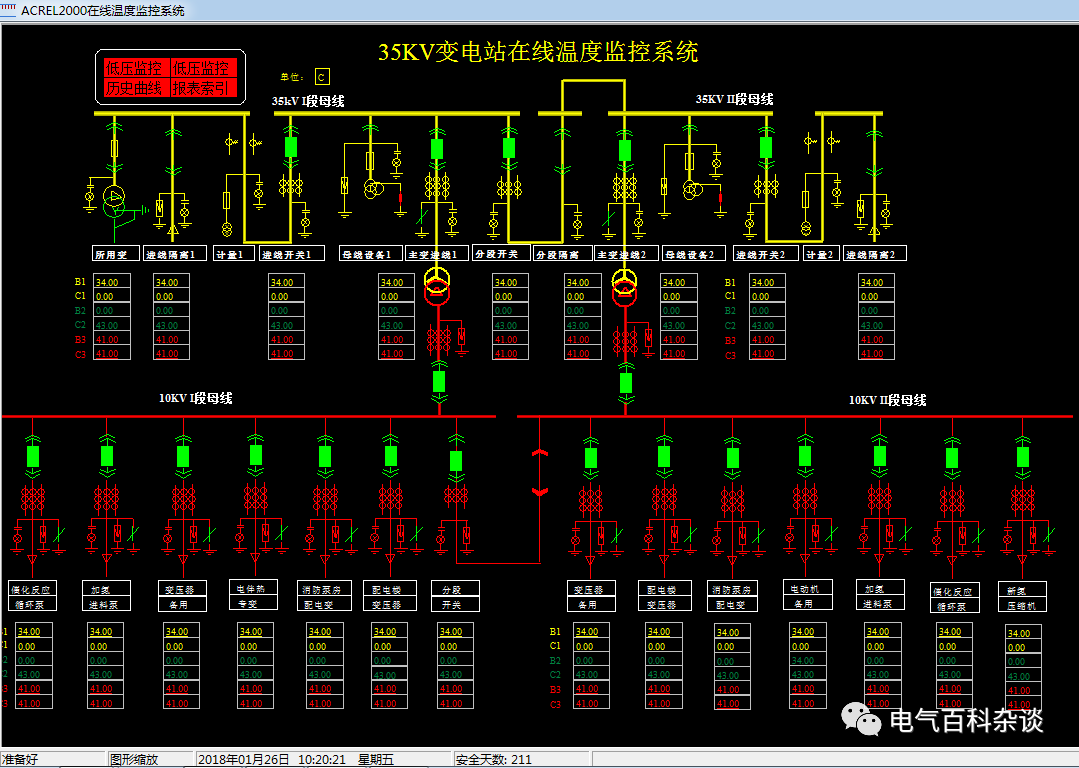1079x768 pixels.
Task: Click the 35KV变电站在线温度监控系统 title heading
Action: point(538,52)
